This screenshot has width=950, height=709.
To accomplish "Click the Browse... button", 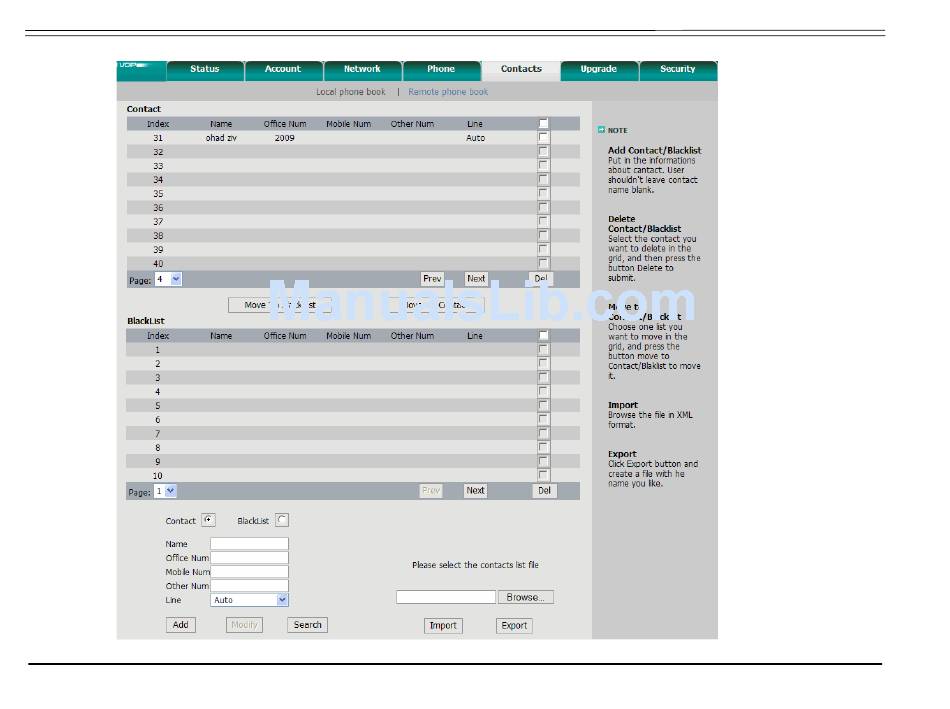I will pos(525,597).
